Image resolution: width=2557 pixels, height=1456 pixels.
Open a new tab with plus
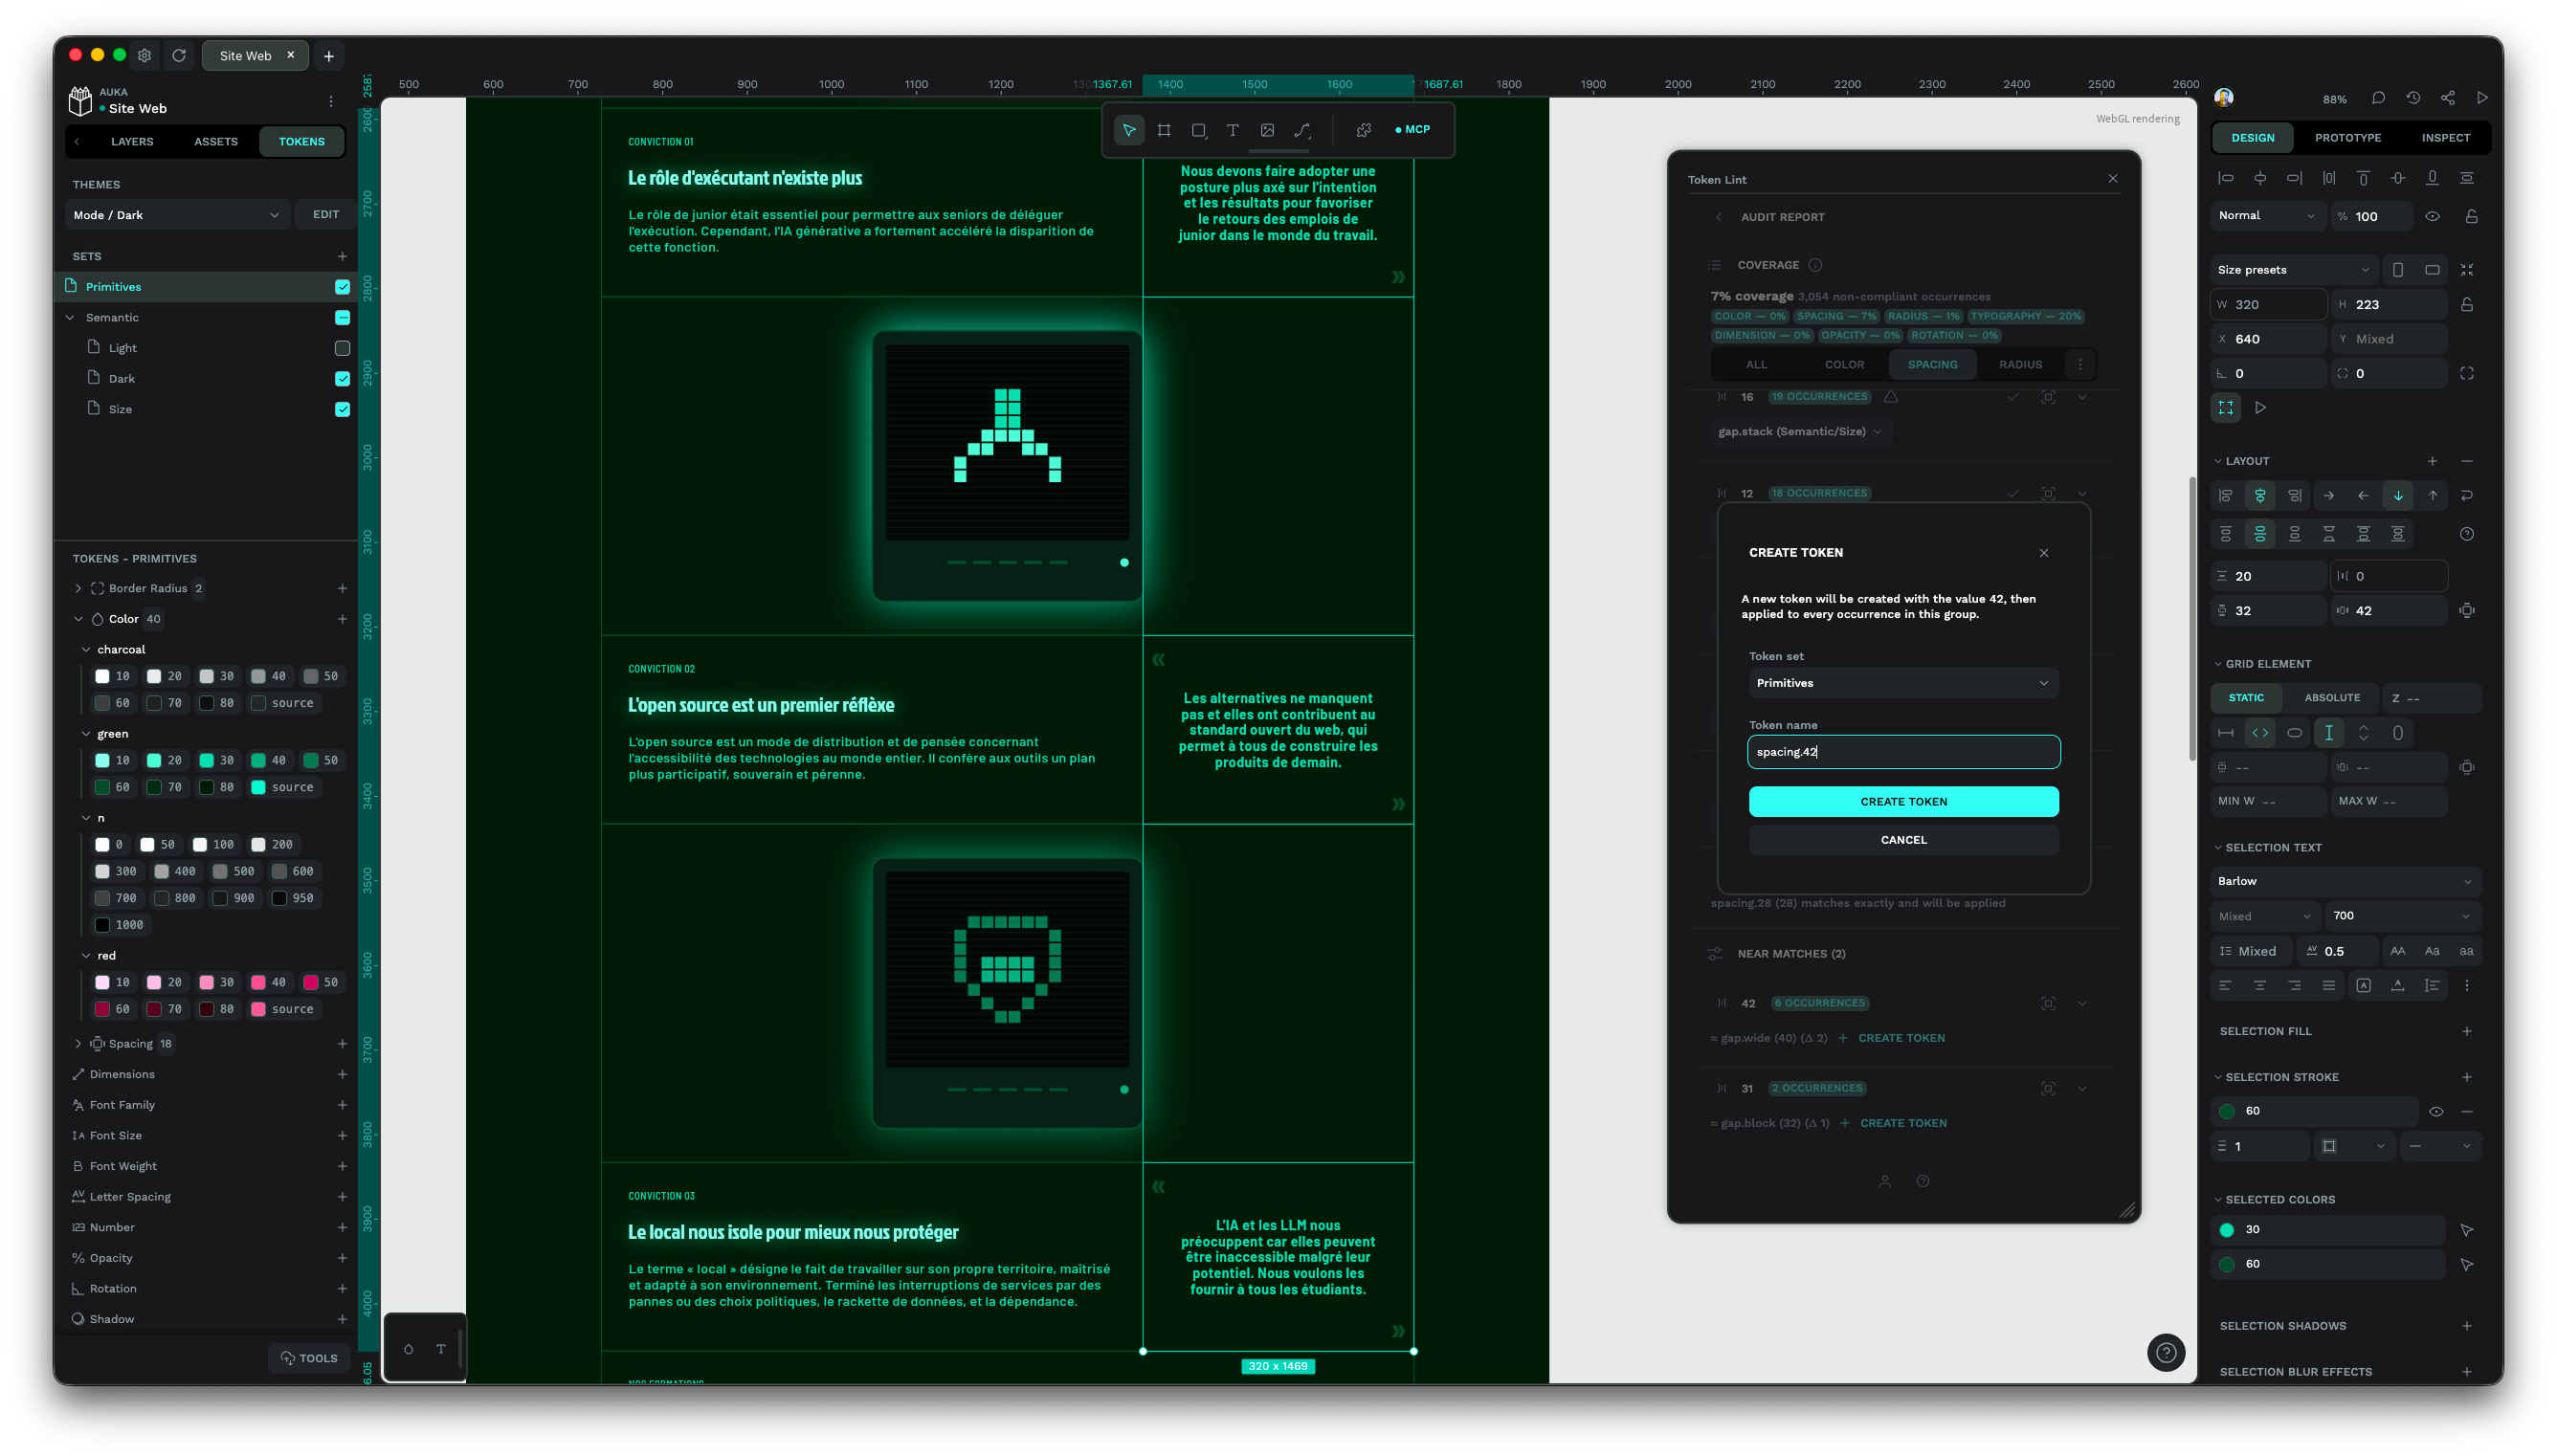[x=329, y=56]
